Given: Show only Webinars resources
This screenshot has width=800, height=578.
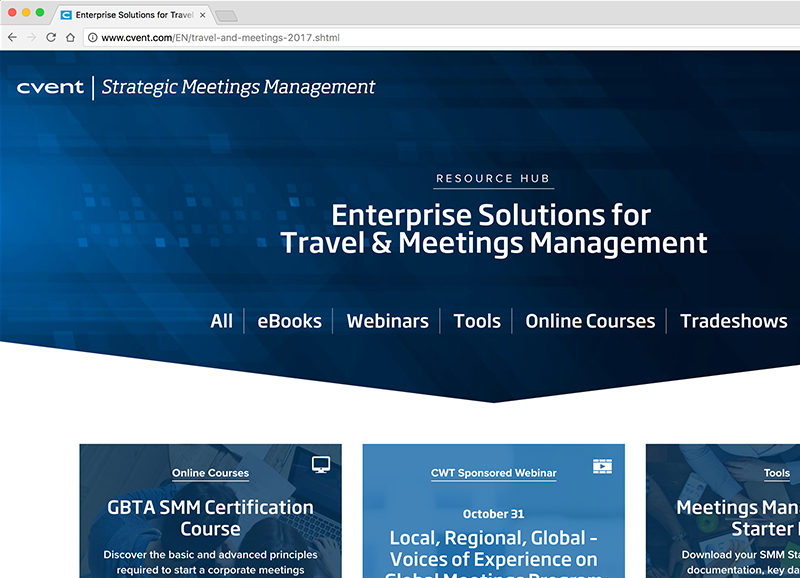Looking at the screenshot, I should coord(387,321).
